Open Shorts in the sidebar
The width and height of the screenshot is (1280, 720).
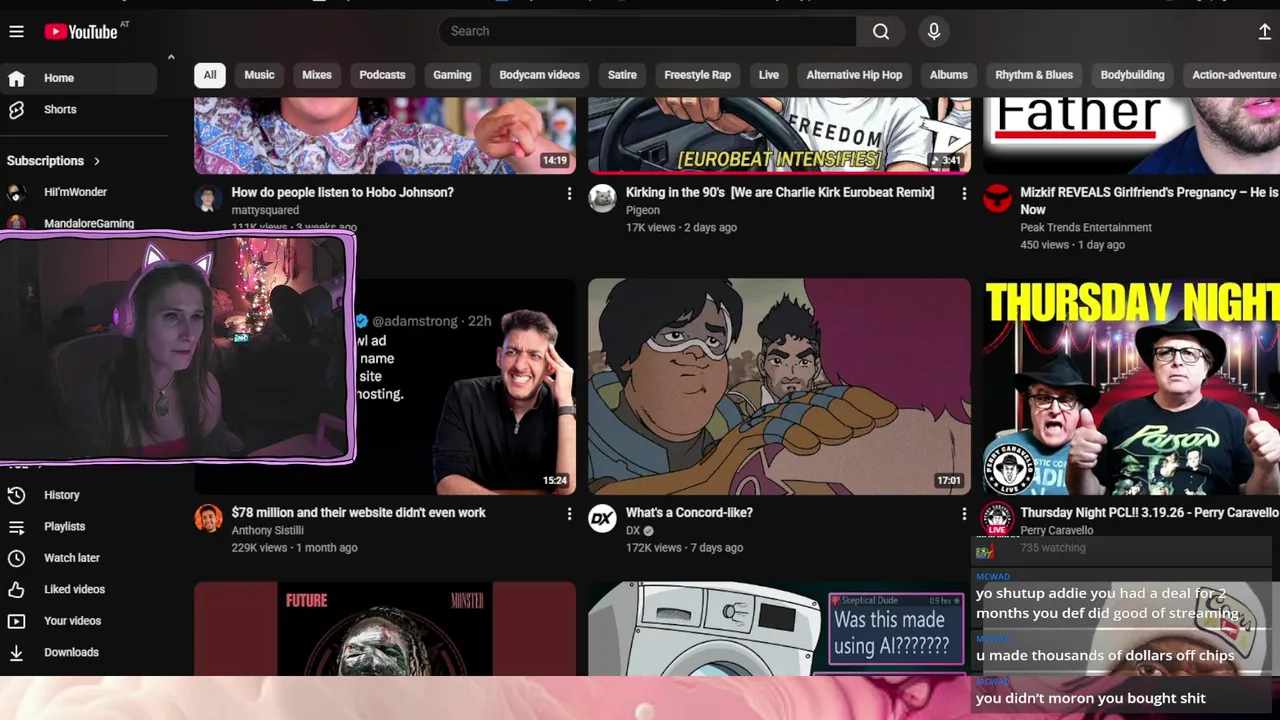(80, 110)
